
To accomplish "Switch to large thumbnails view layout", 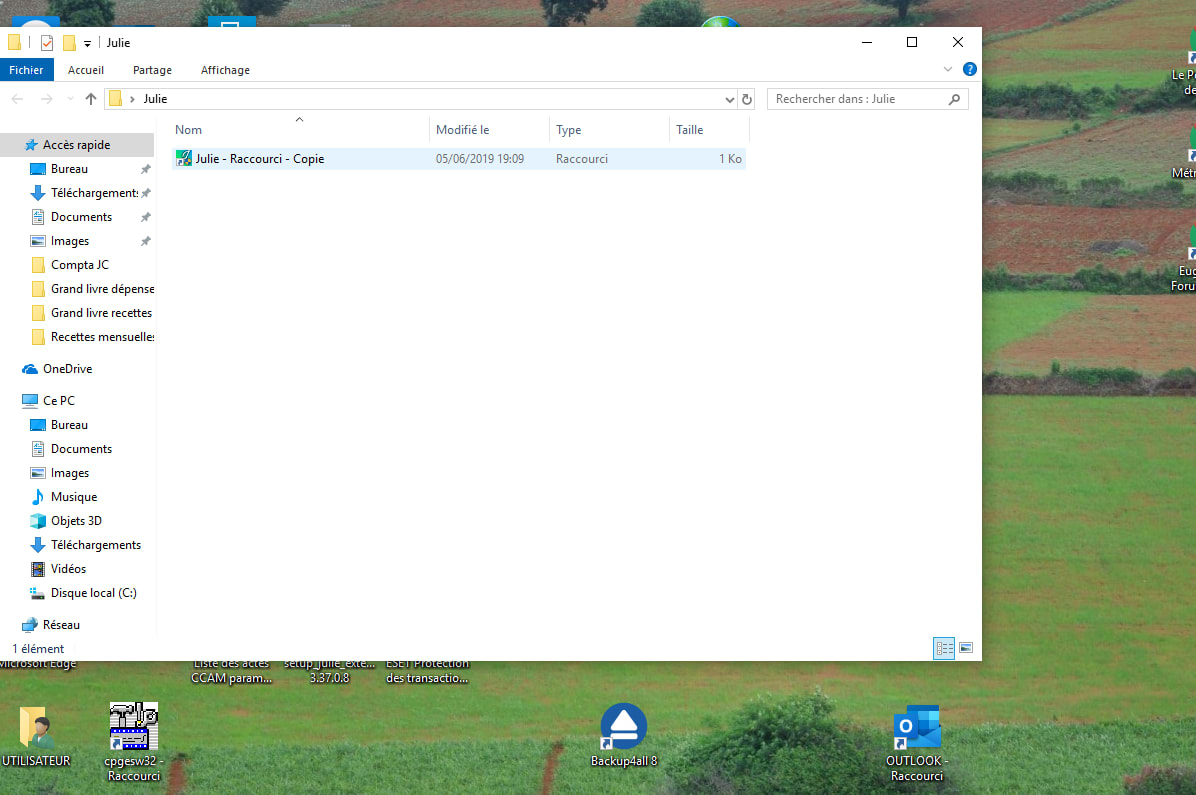I will (966, 648).
